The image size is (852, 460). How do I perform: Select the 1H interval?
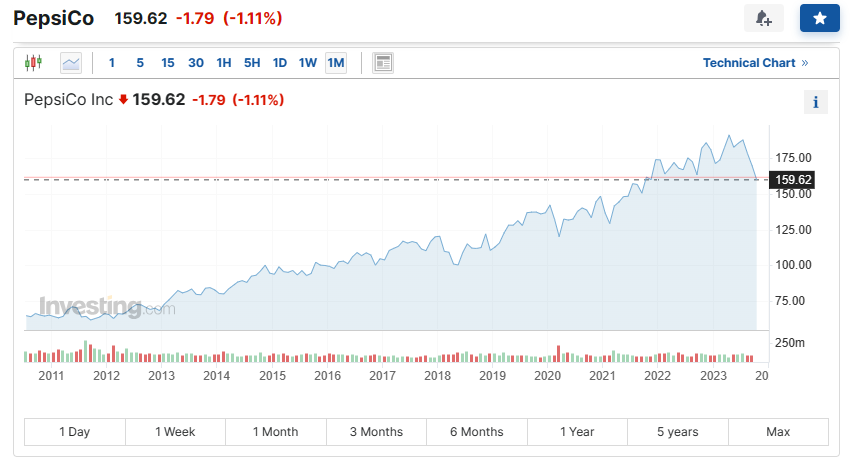224,63
